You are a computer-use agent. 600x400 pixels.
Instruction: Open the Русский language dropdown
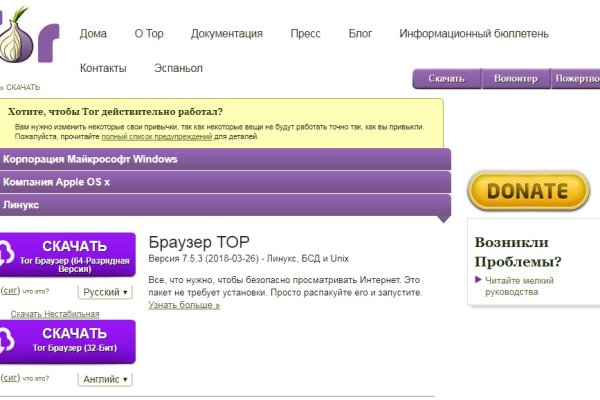(x=106, y=293)
